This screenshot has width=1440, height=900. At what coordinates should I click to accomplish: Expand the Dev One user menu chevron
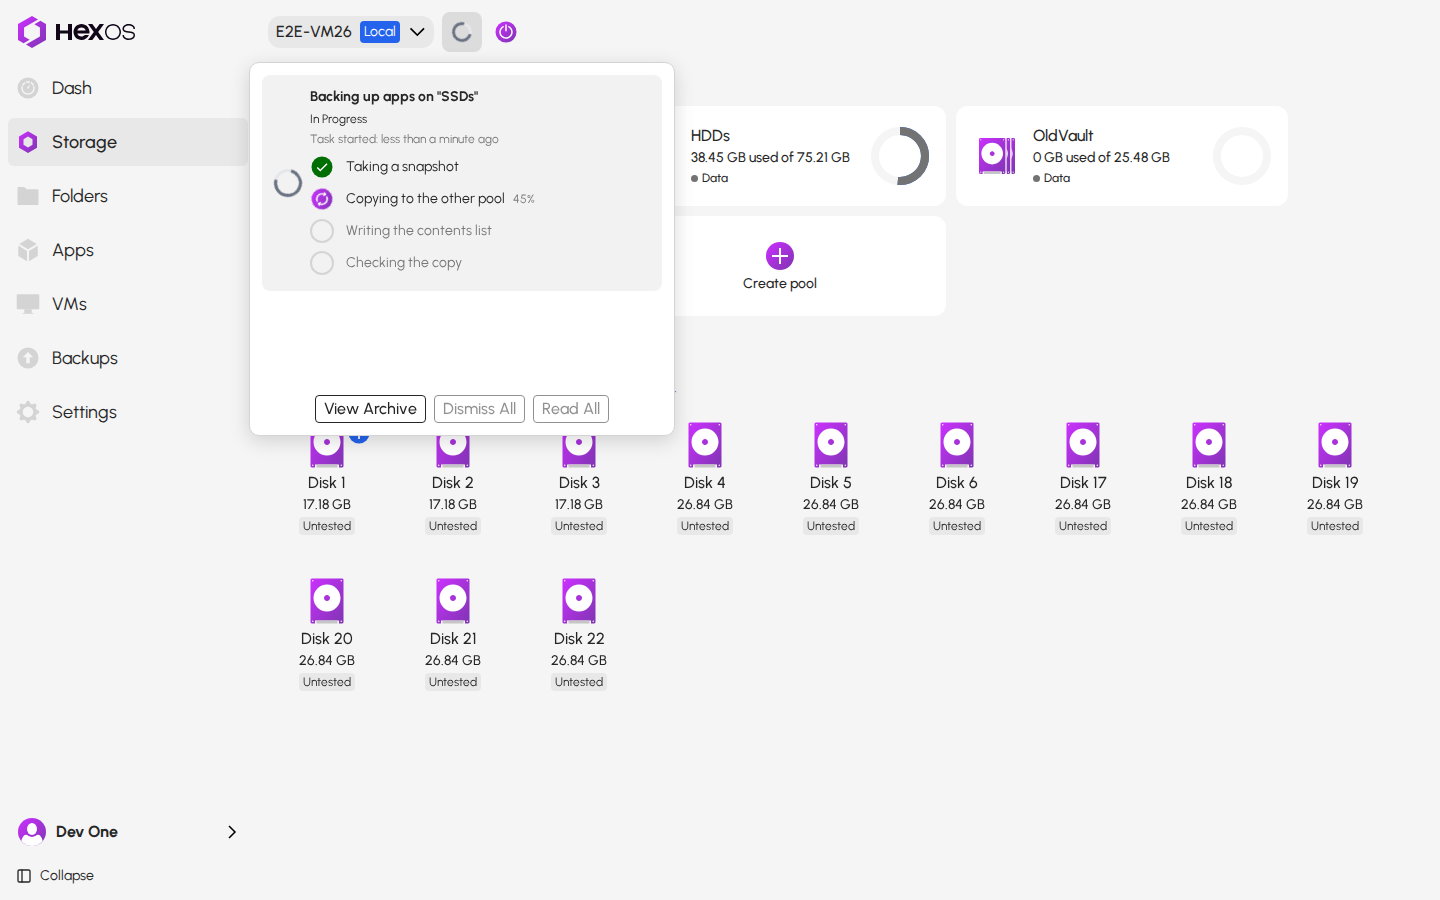click(x=232, y=832)
